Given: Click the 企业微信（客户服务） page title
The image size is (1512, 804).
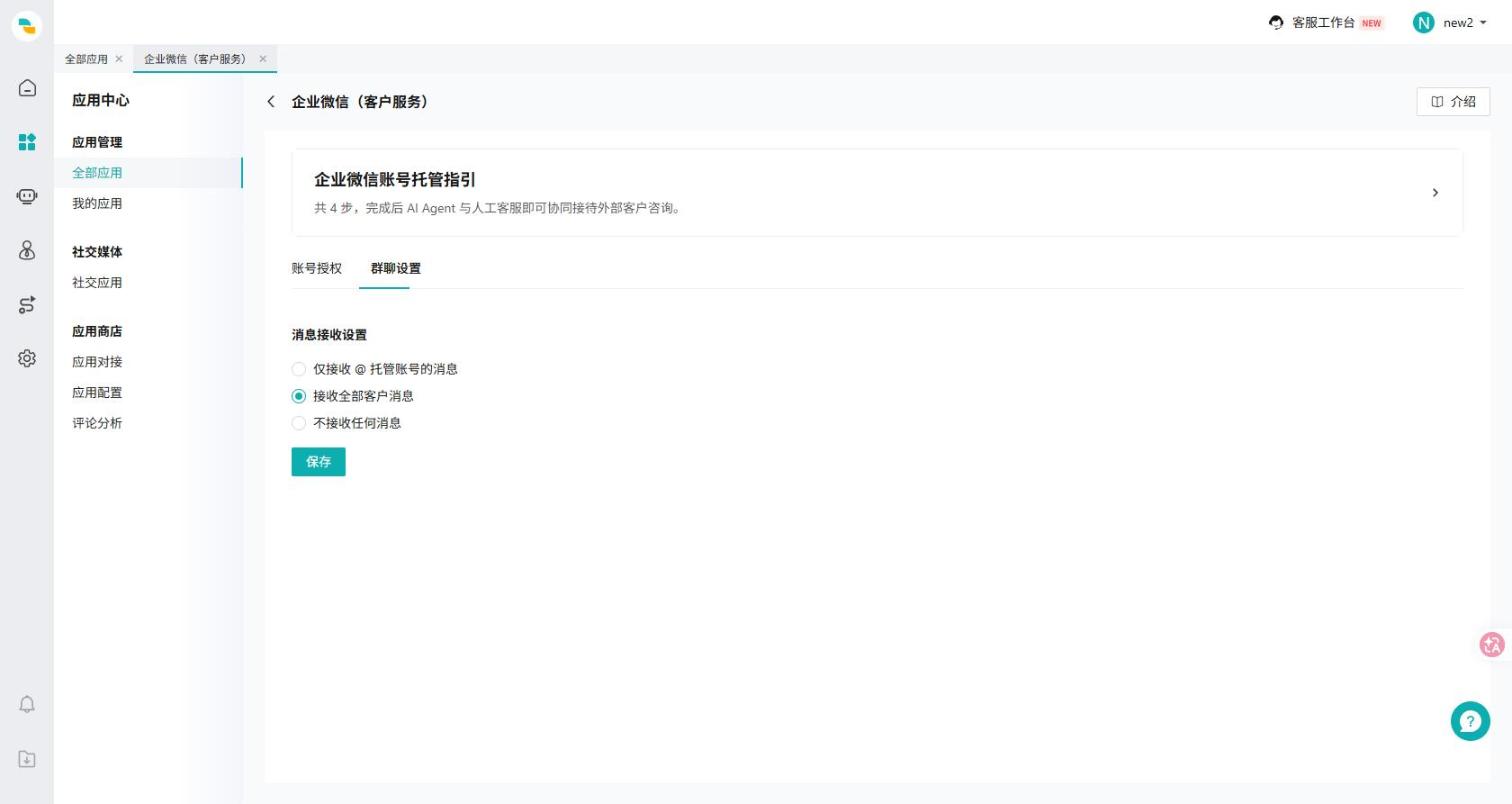Looking at the screenshot, I should point(361,102).
